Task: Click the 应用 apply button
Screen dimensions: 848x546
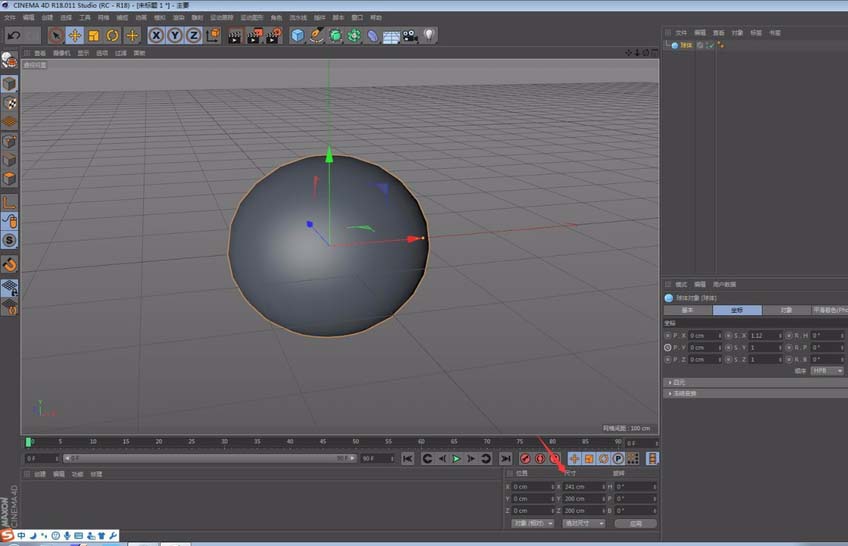Action: [x=635, y=523]
